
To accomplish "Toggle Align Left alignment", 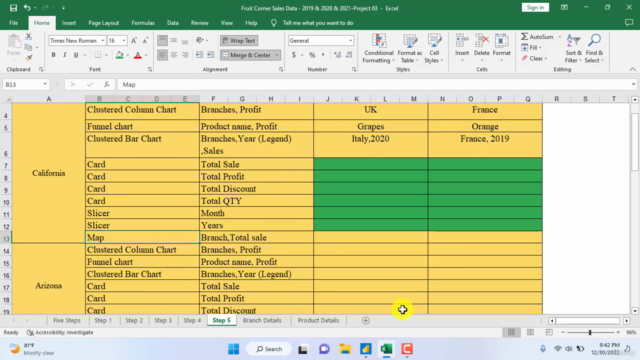I will pos(162,55).
